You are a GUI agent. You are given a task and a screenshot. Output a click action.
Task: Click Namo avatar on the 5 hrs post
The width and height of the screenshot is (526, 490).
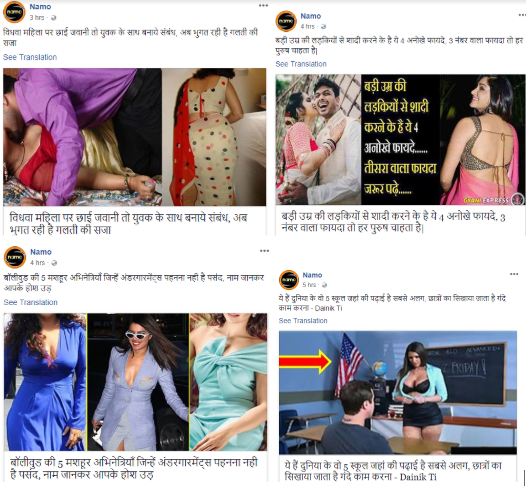[289, 280]
